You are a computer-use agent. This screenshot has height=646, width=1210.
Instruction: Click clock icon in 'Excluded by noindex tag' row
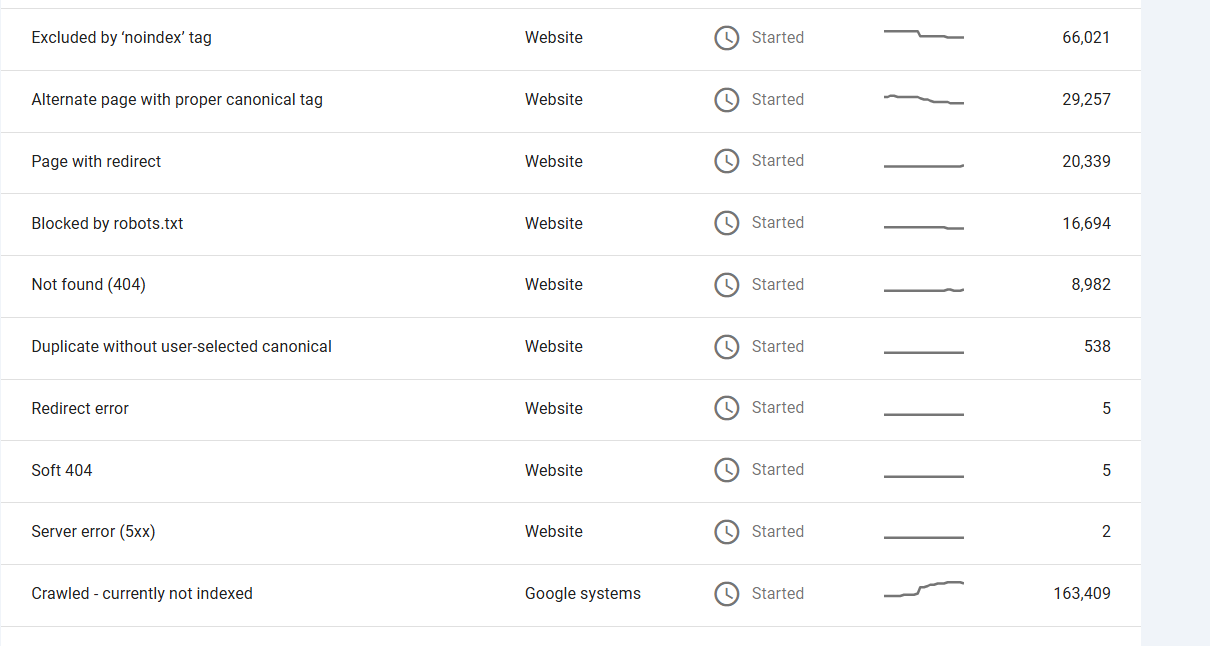(726, 38)
